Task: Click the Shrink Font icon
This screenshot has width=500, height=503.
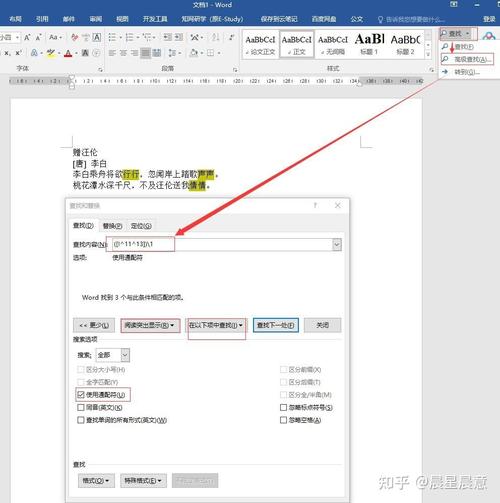Action: tap(39, 37)
